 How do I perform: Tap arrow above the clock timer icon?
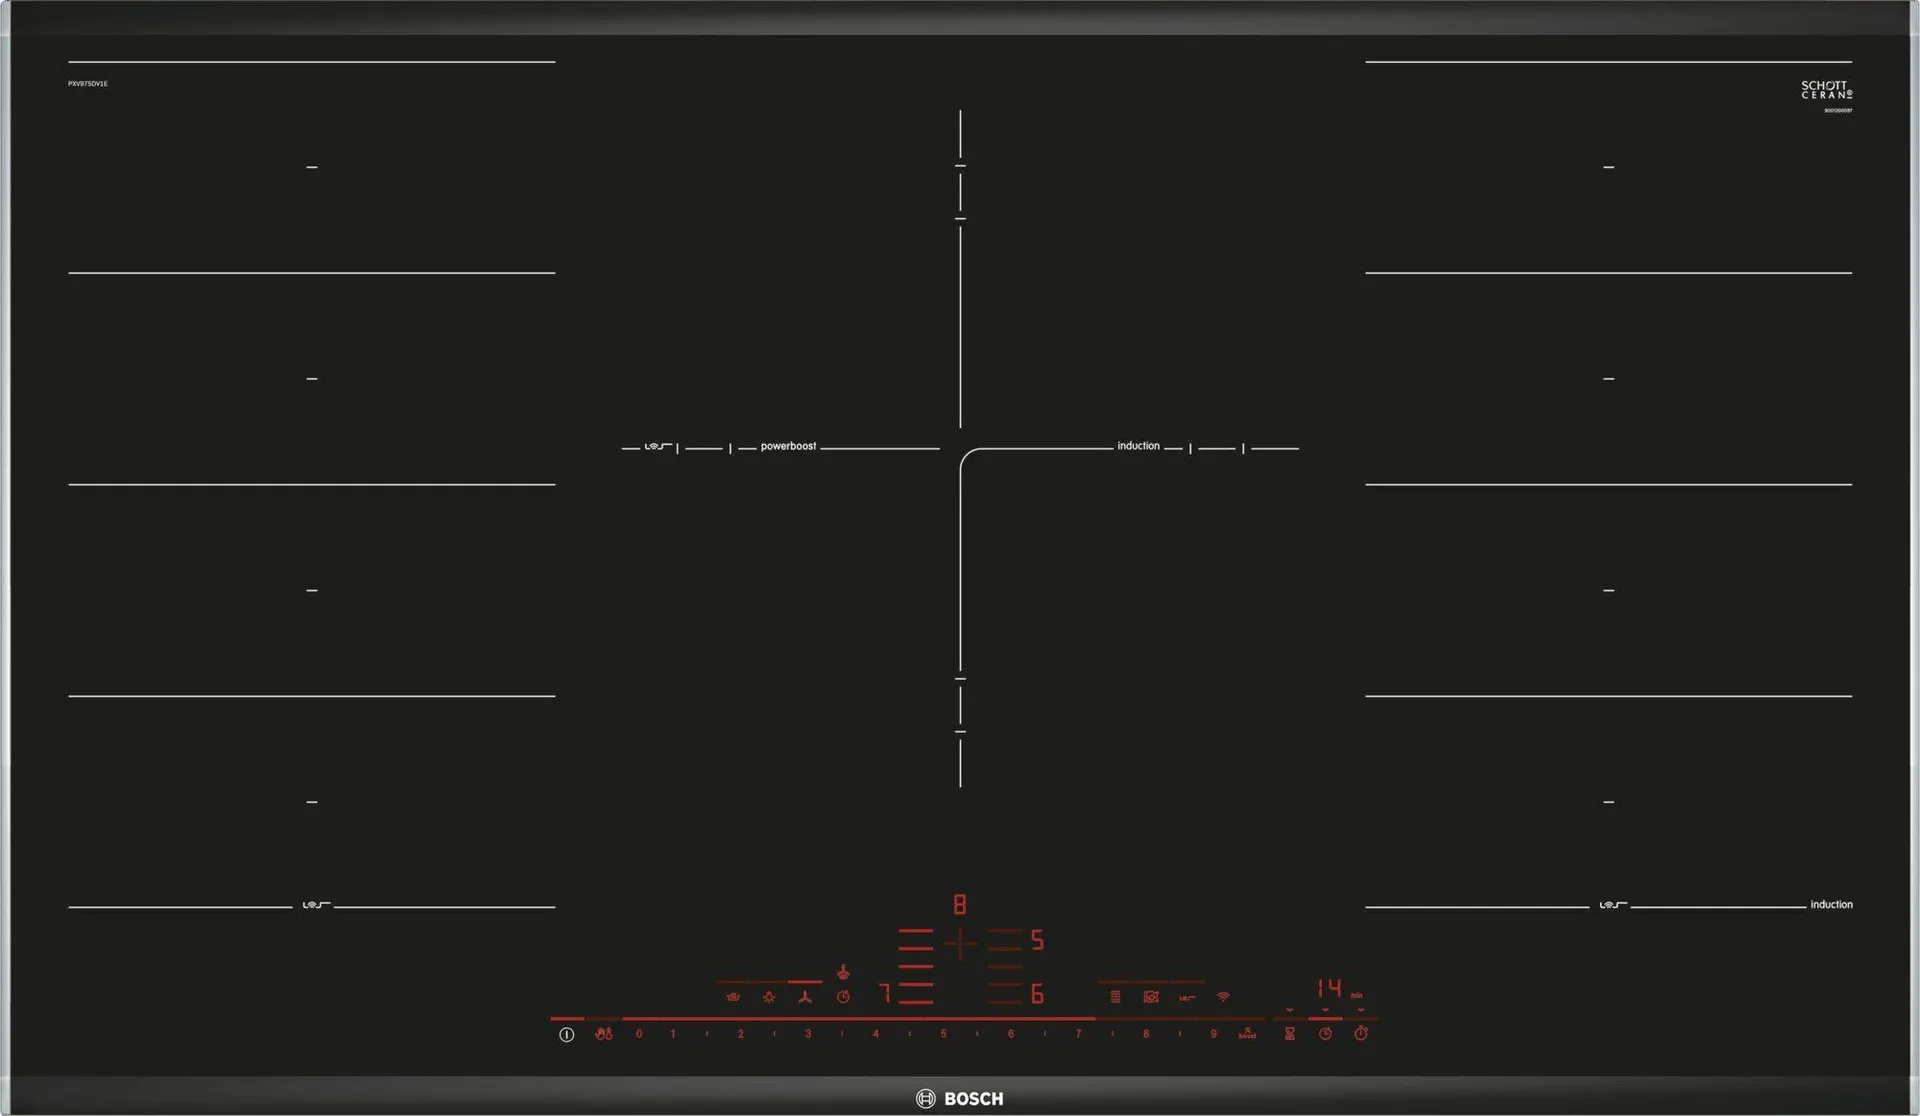(1325, 1011)
